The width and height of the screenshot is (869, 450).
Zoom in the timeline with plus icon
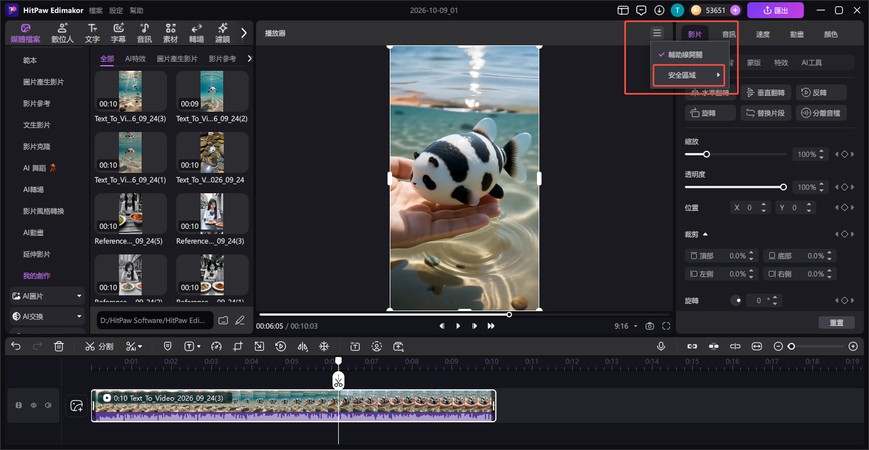pos(853,346)
